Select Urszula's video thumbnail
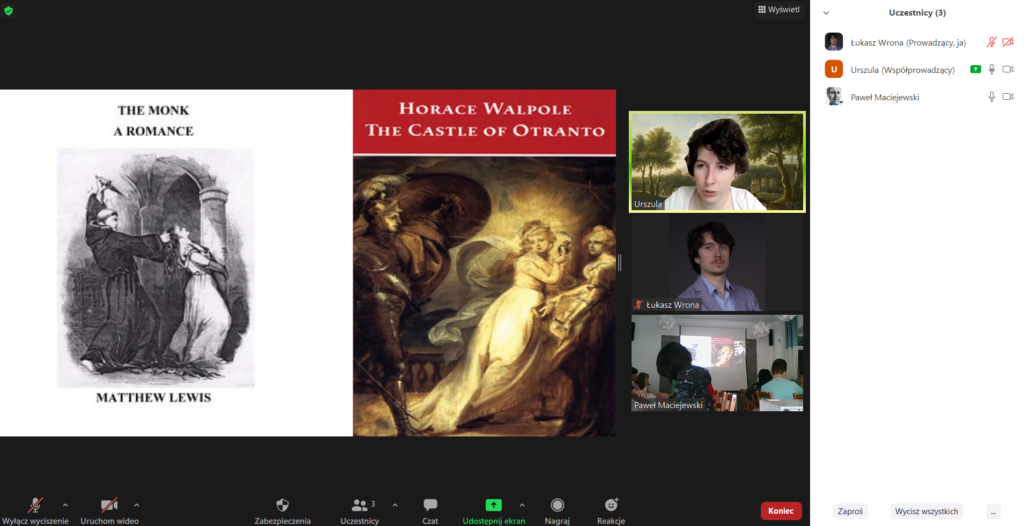This screenshot has height=526, width=1024. pyautogui.click(x=716, y=161)
